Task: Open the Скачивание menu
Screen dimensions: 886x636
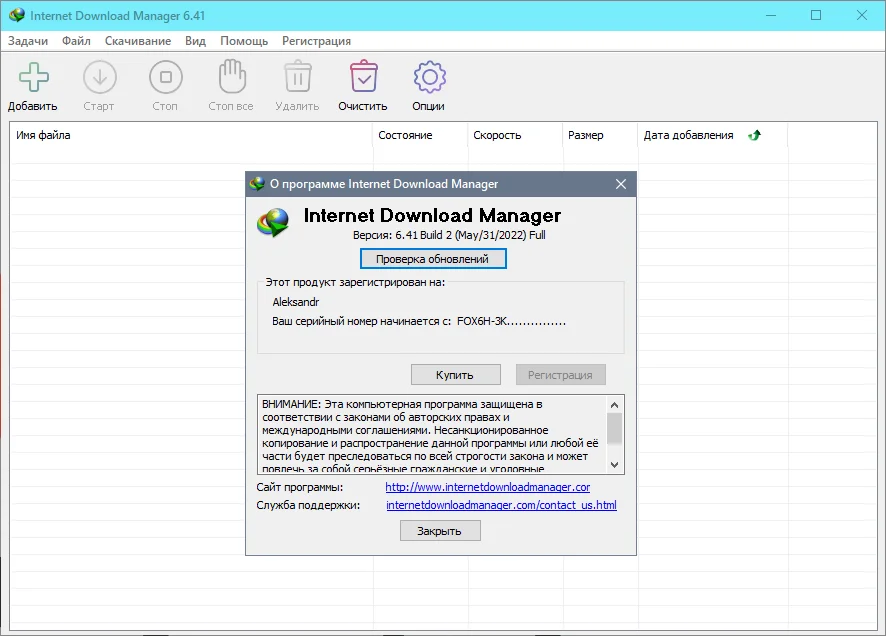Action: 138,41
